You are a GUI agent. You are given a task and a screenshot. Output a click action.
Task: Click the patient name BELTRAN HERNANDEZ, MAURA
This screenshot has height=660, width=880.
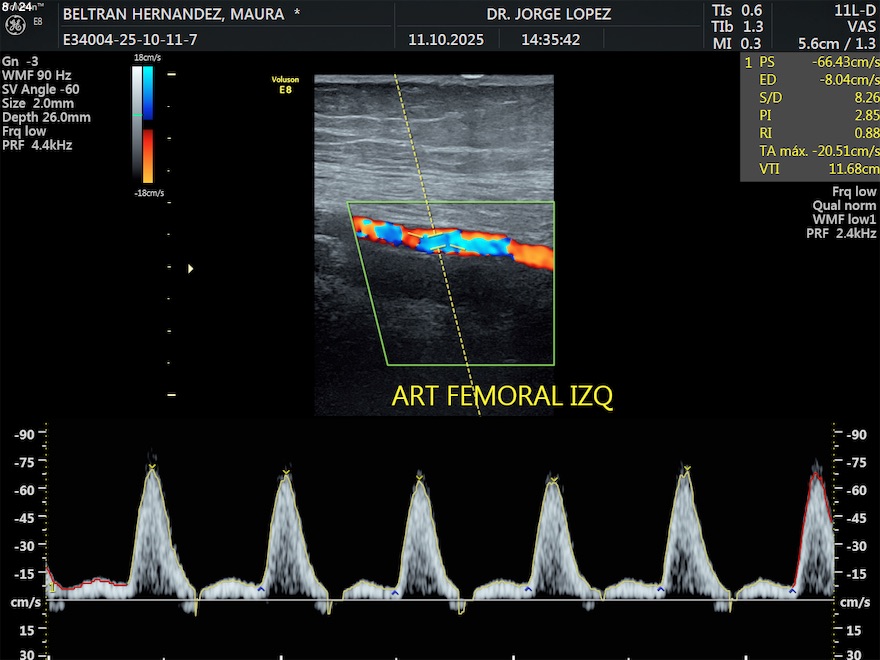(x=180, y=15)
